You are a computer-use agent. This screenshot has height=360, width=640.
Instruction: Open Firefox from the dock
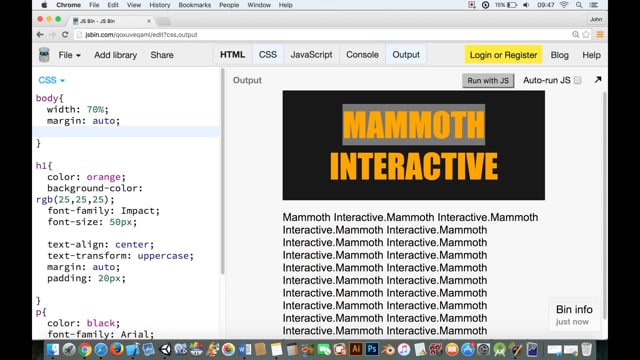click(117, 349)
